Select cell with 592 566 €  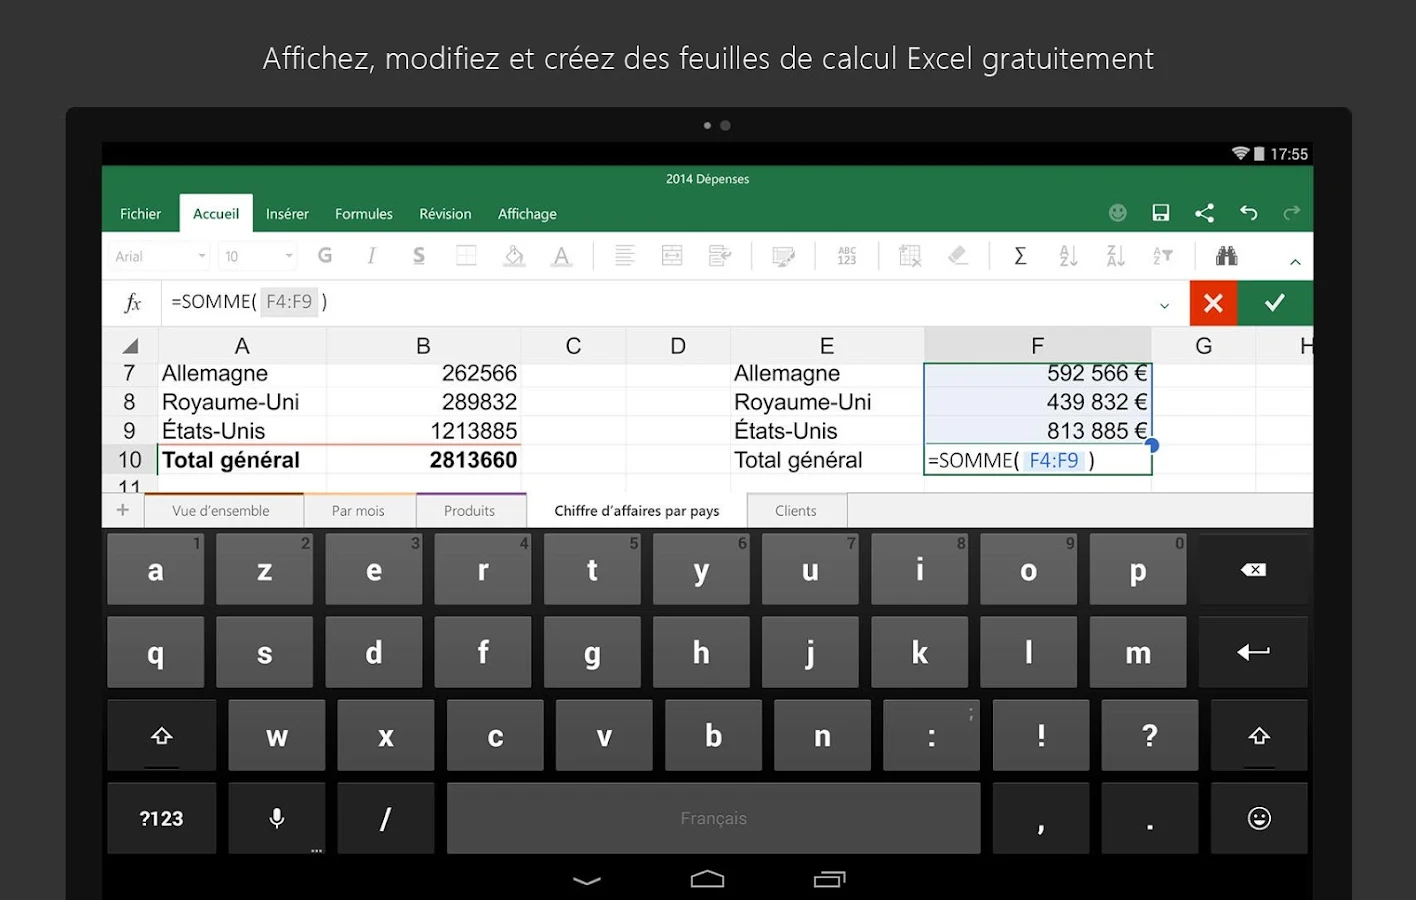[1038, 374]
